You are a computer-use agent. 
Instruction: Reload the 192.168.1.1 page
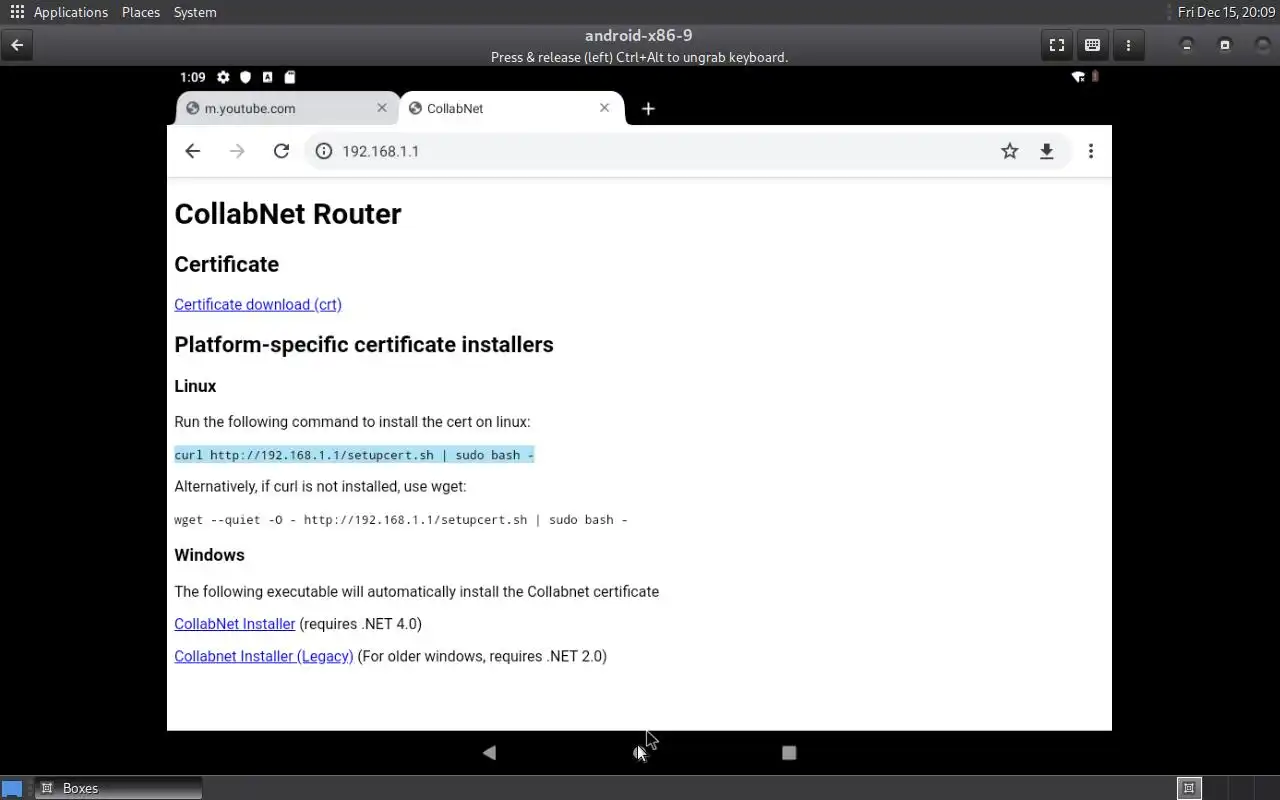pos(281,151)
